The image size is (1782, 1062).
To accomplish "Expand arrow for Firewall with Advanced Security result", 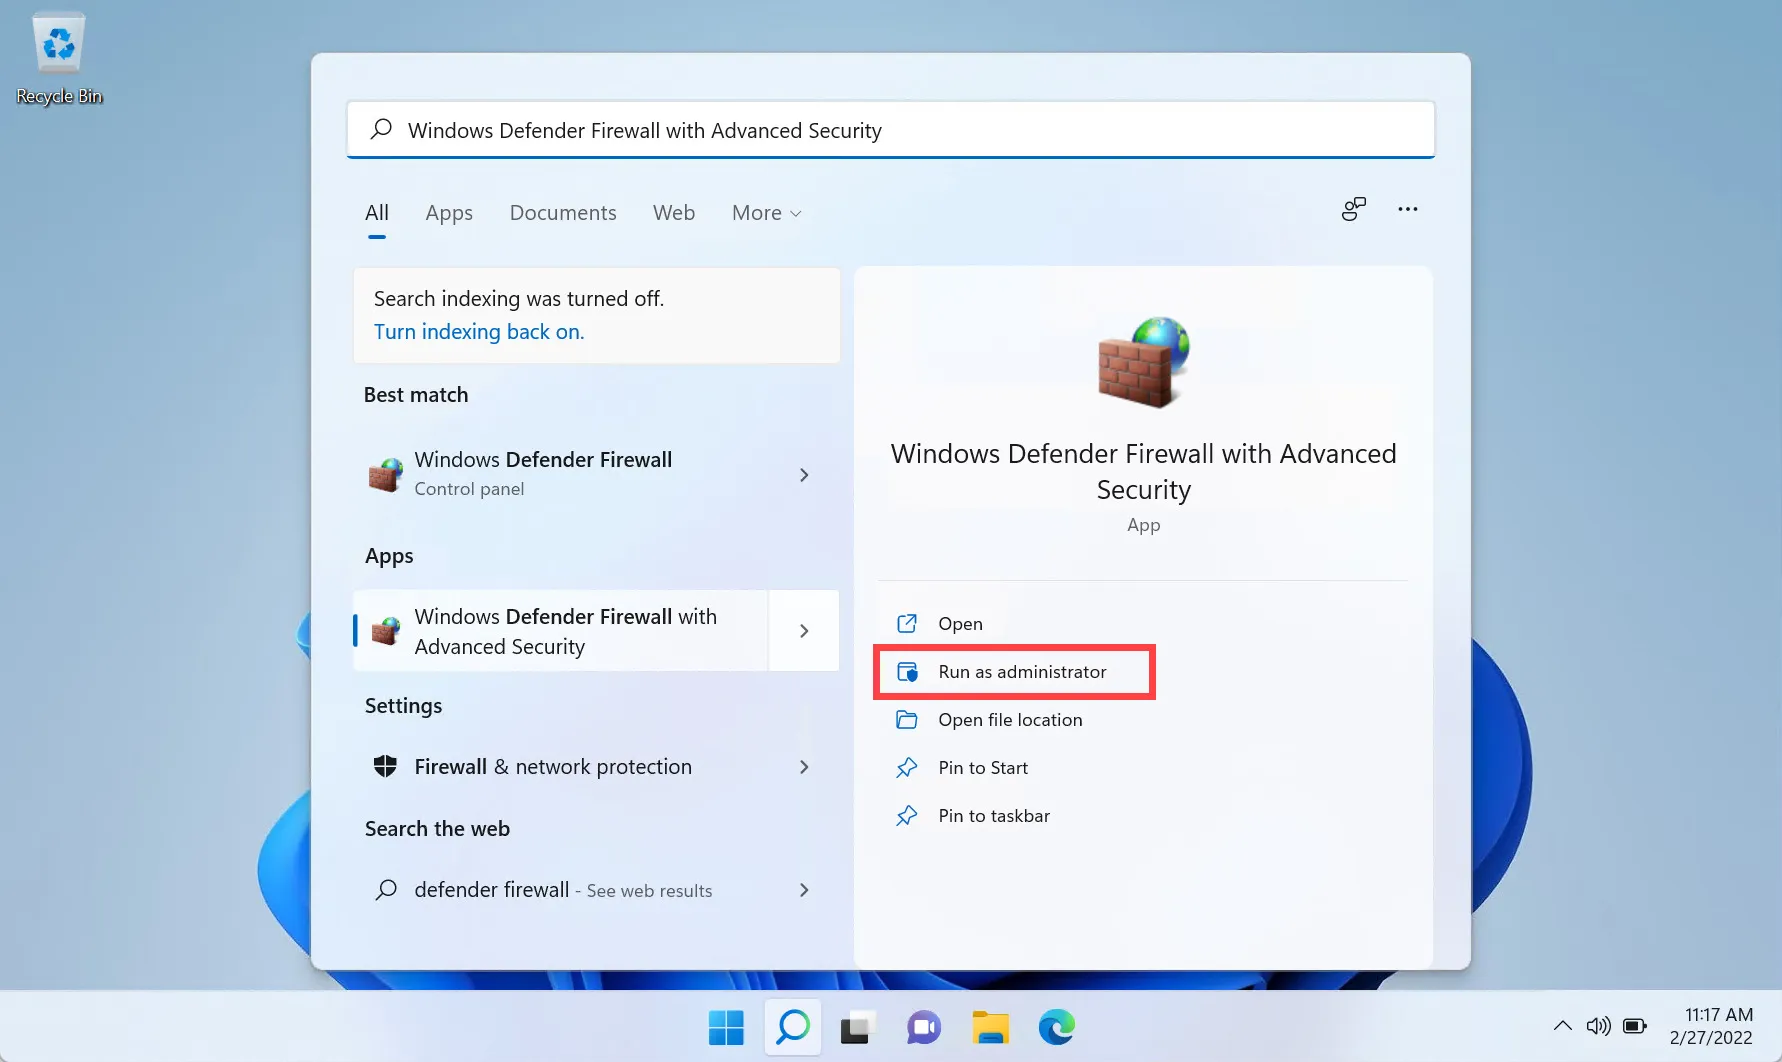I will coord(804,631).
